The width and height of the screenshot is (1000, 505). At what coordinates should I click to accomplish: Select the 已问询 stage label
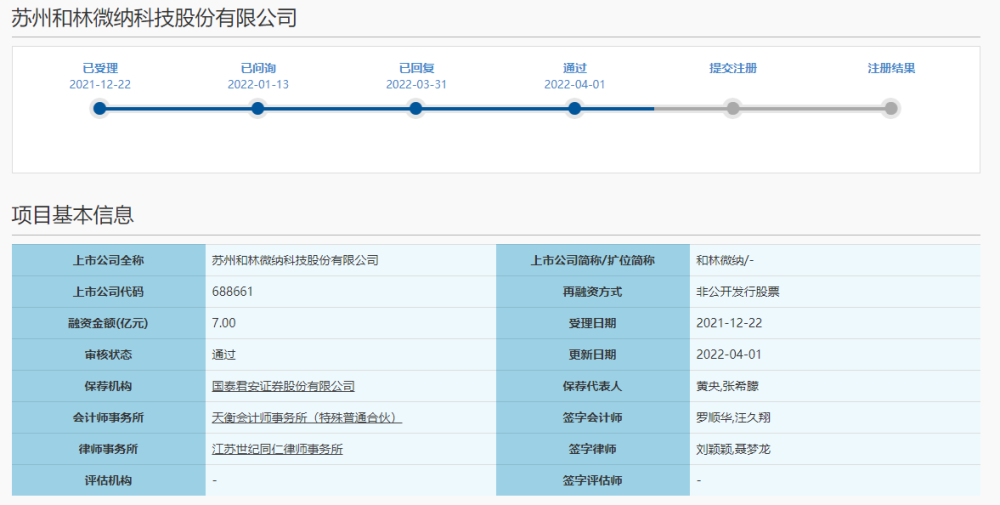coord(258,68)
